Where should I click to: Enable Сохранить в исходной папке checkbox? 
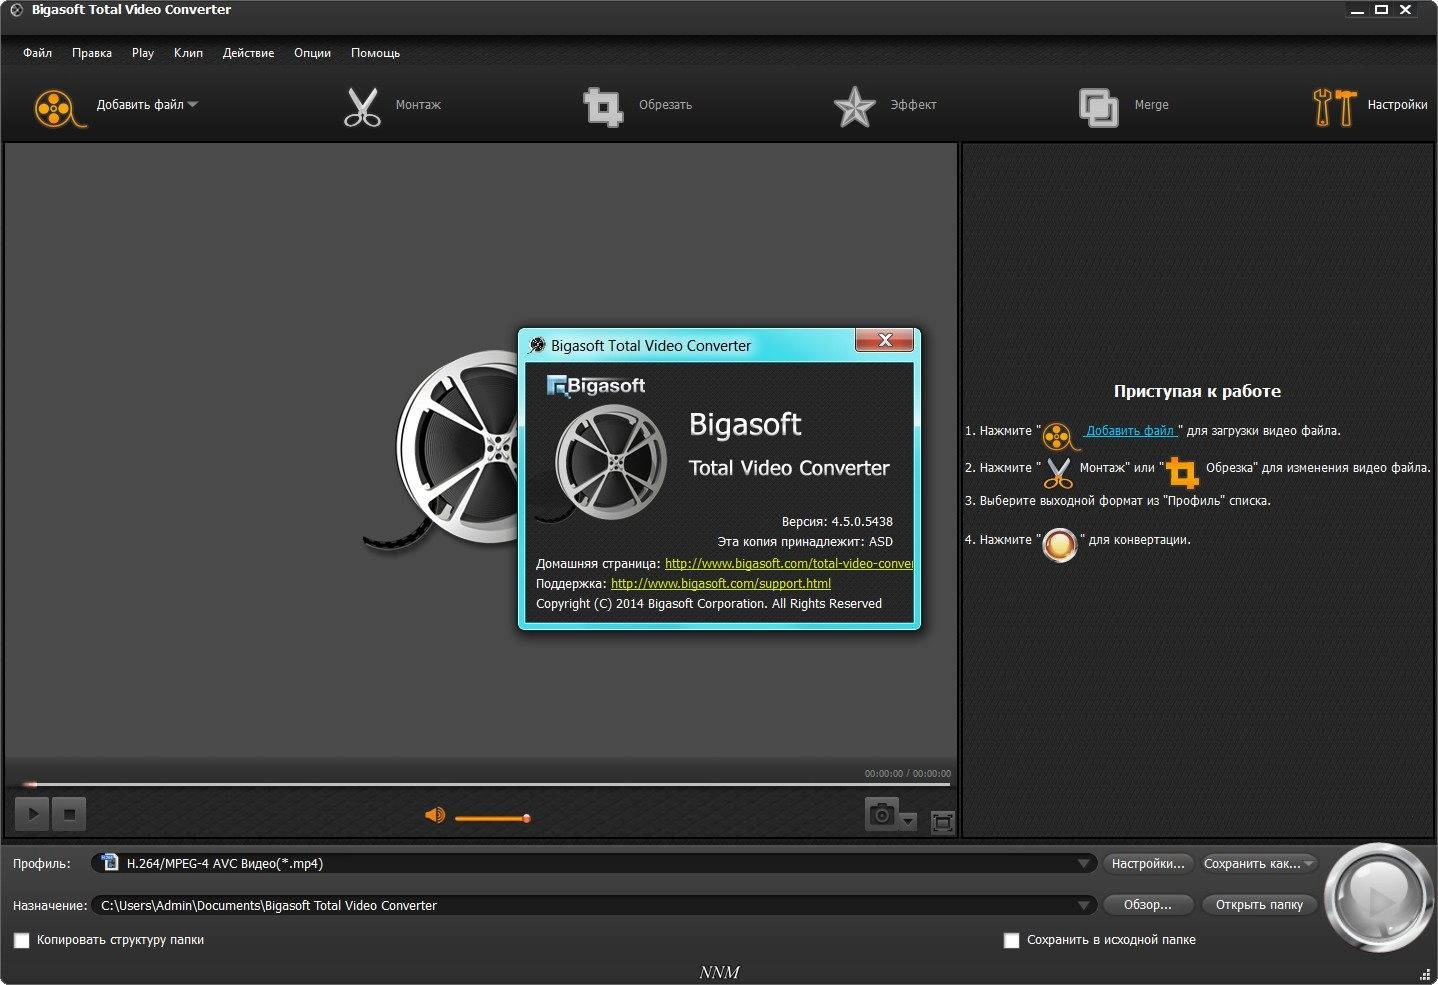click(x=1011, y=940)
